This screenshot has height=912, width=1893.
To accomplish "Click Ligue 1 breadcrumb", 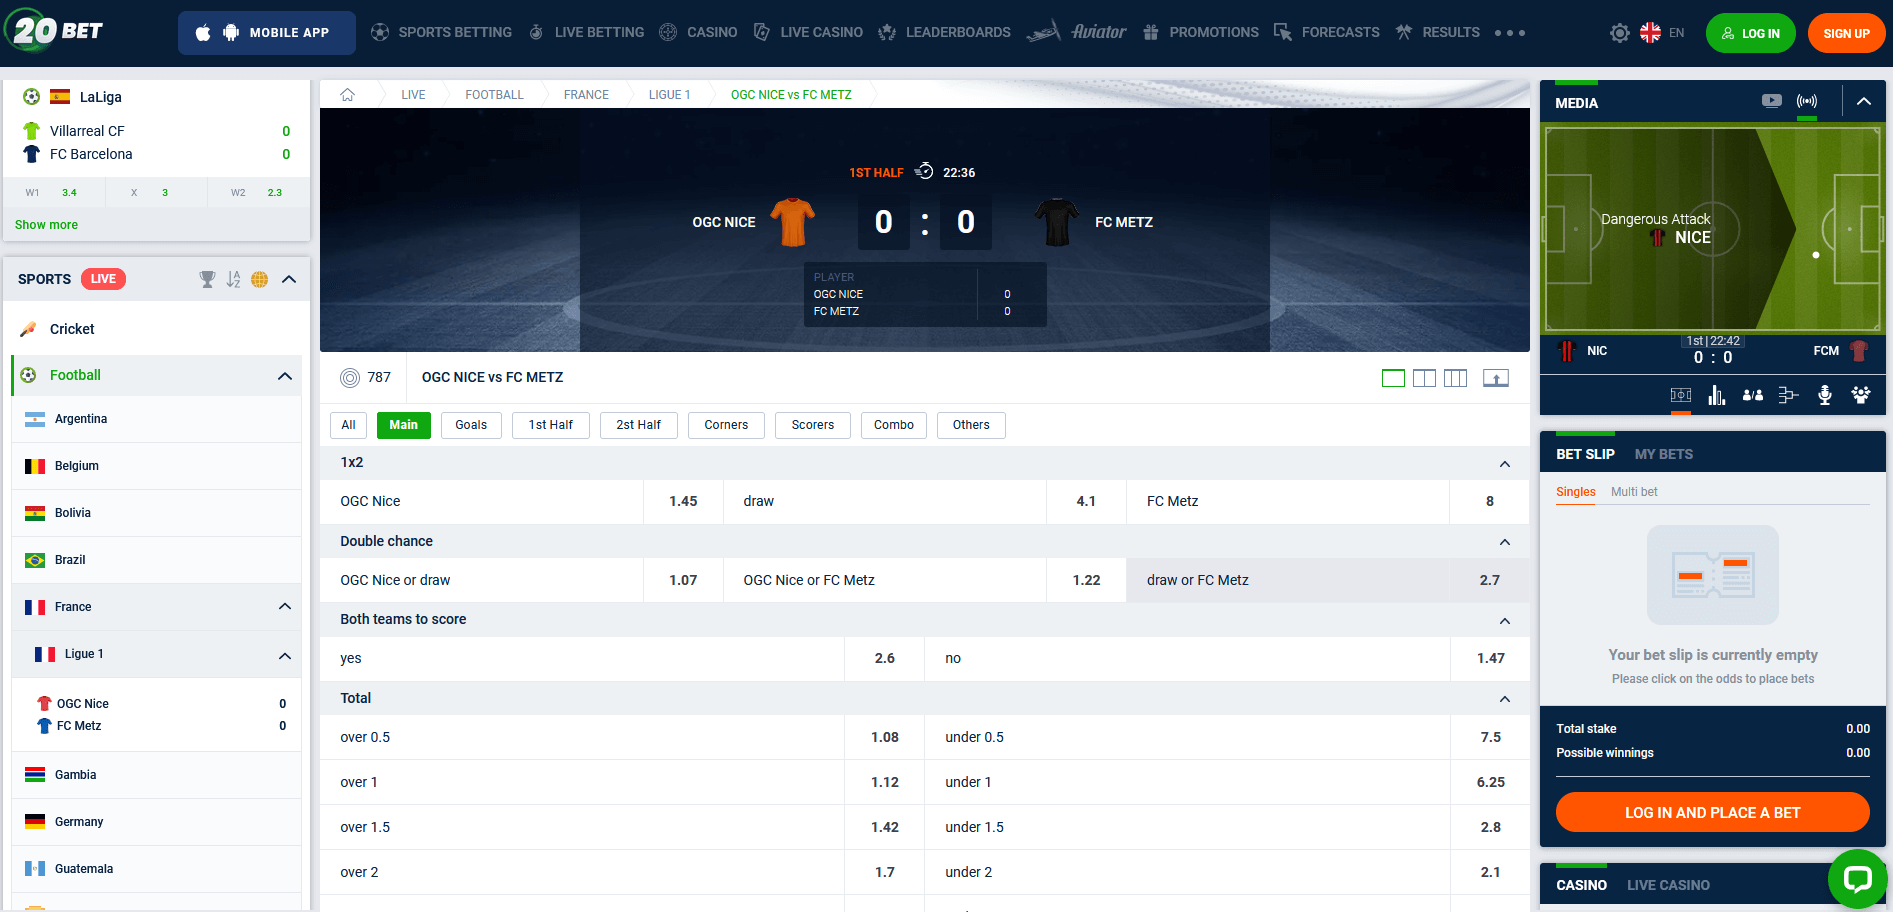I will point(669,95).
